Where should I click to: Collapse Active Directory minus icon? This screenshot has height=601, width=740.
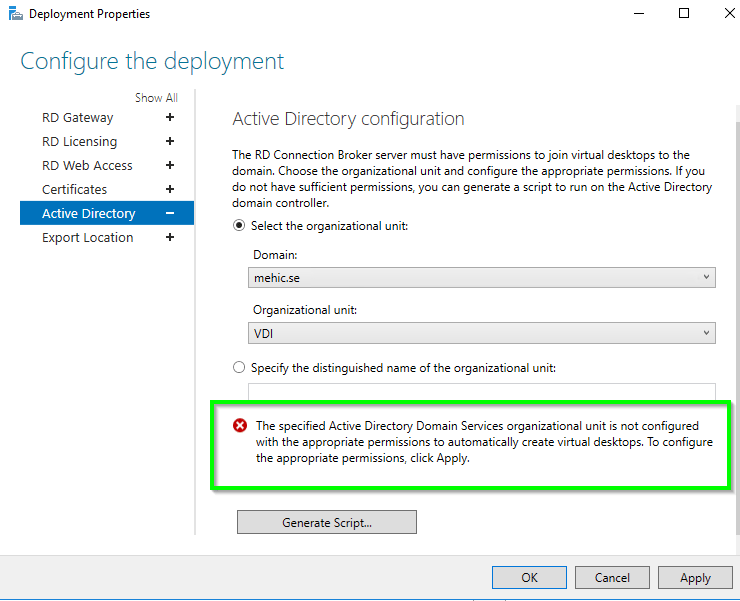coord(170,213)
